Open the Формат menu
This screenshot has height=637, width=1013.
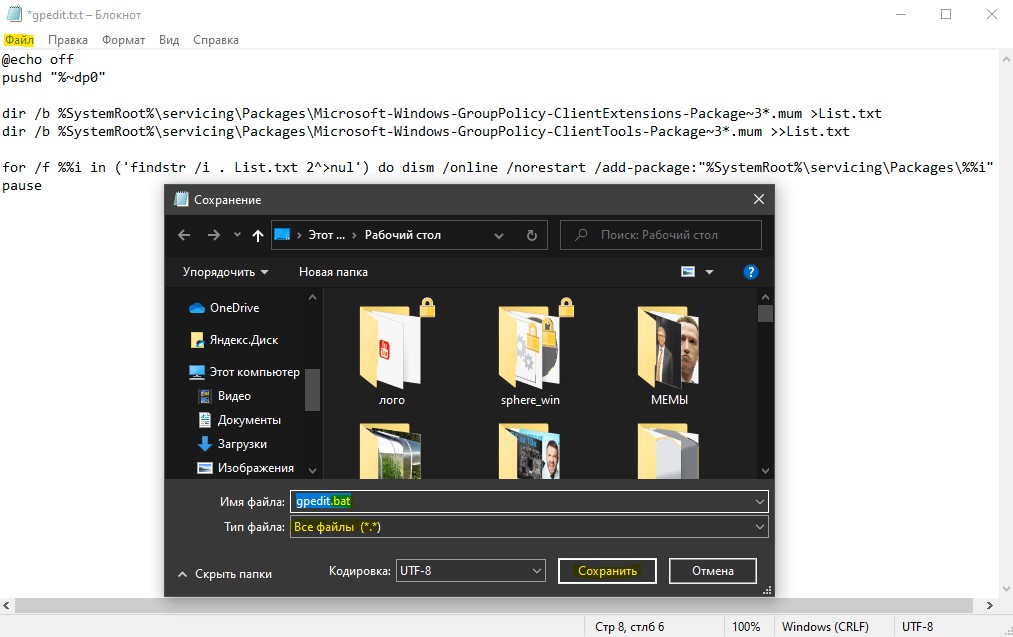point(123,40)
